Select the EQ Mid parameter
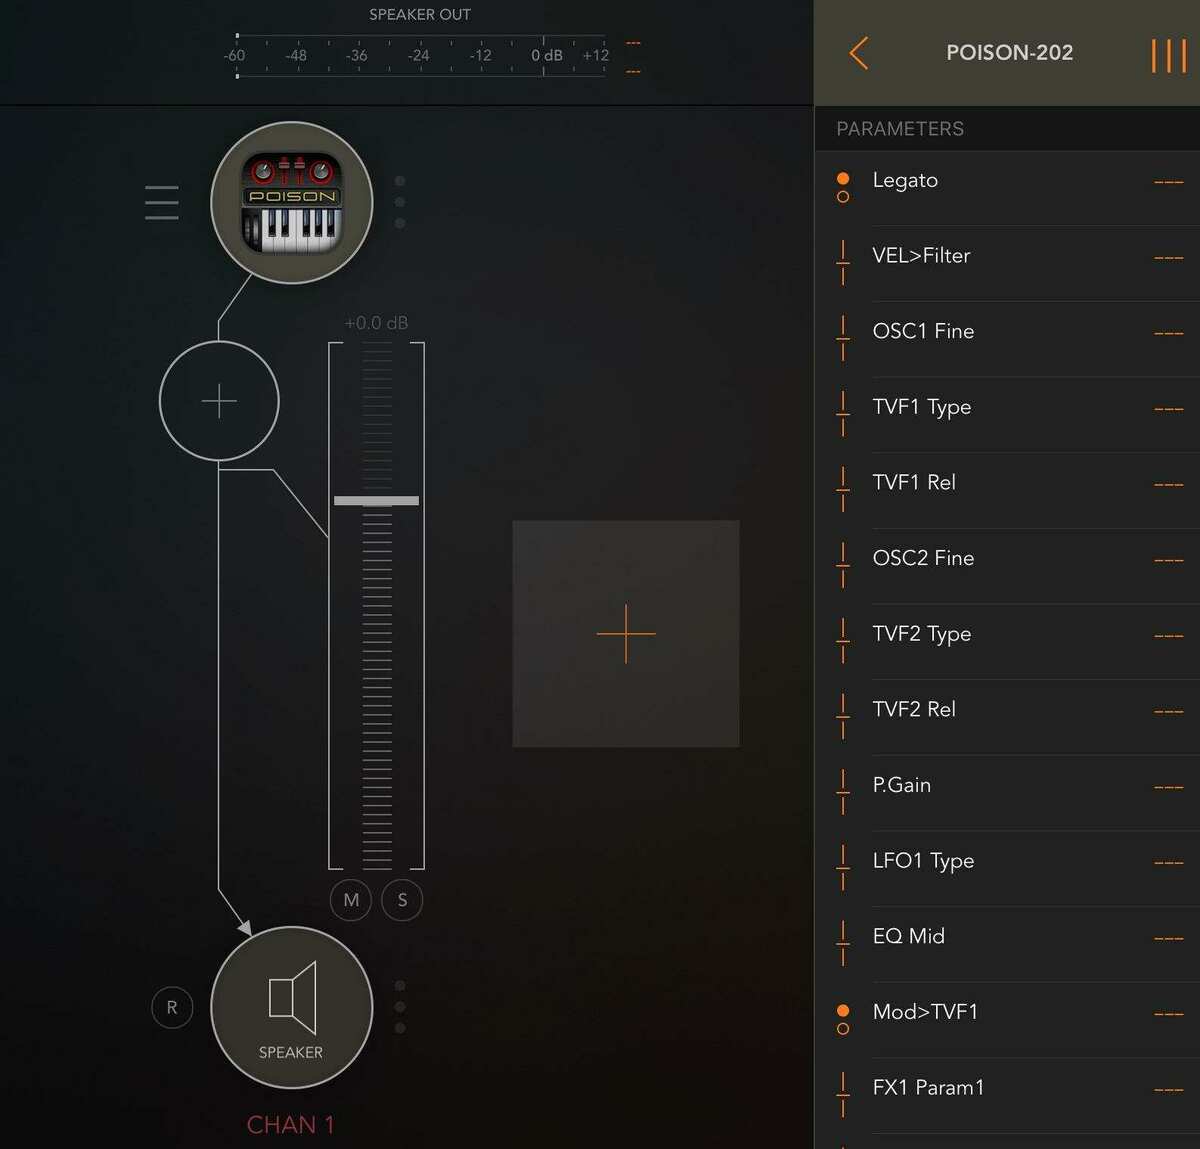1200x1149 pixels. [x=1007, y=944]
